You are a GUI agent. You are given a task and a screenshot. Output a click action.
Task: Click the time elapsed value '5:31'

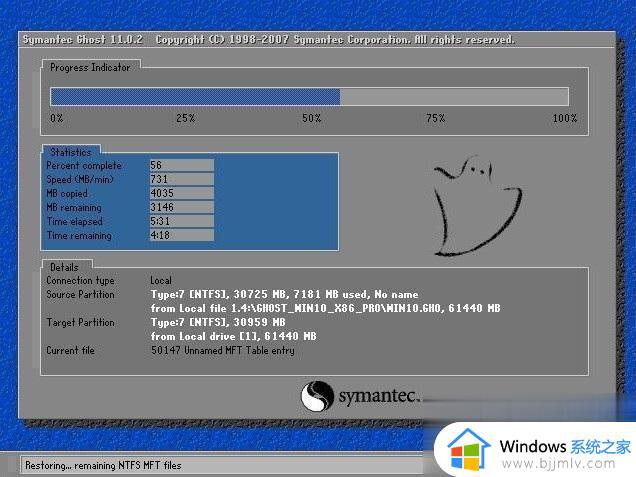click(x=182, y=221)
